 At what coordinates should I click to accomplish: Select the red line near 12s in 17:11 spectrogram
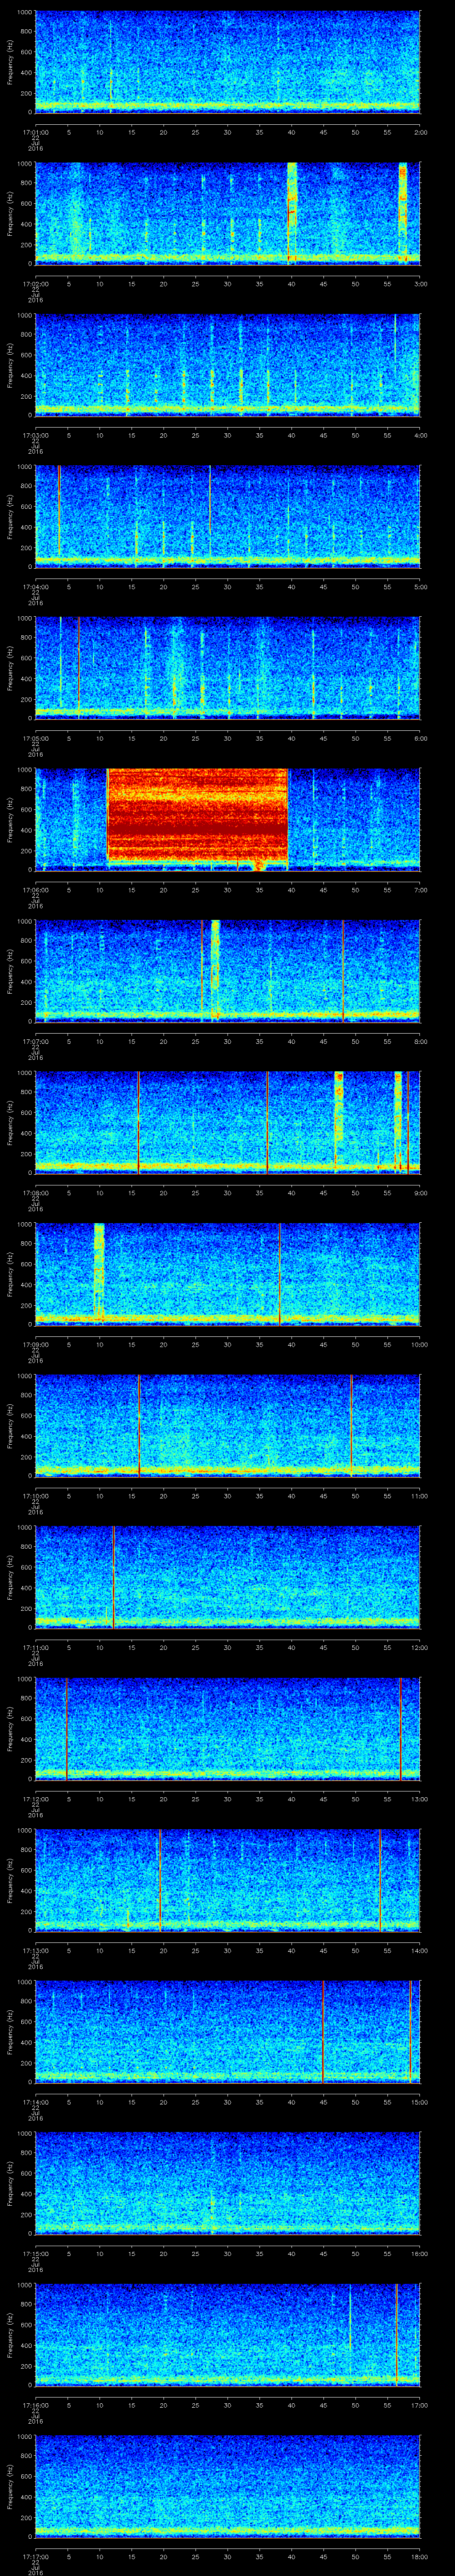point(114,1576)
